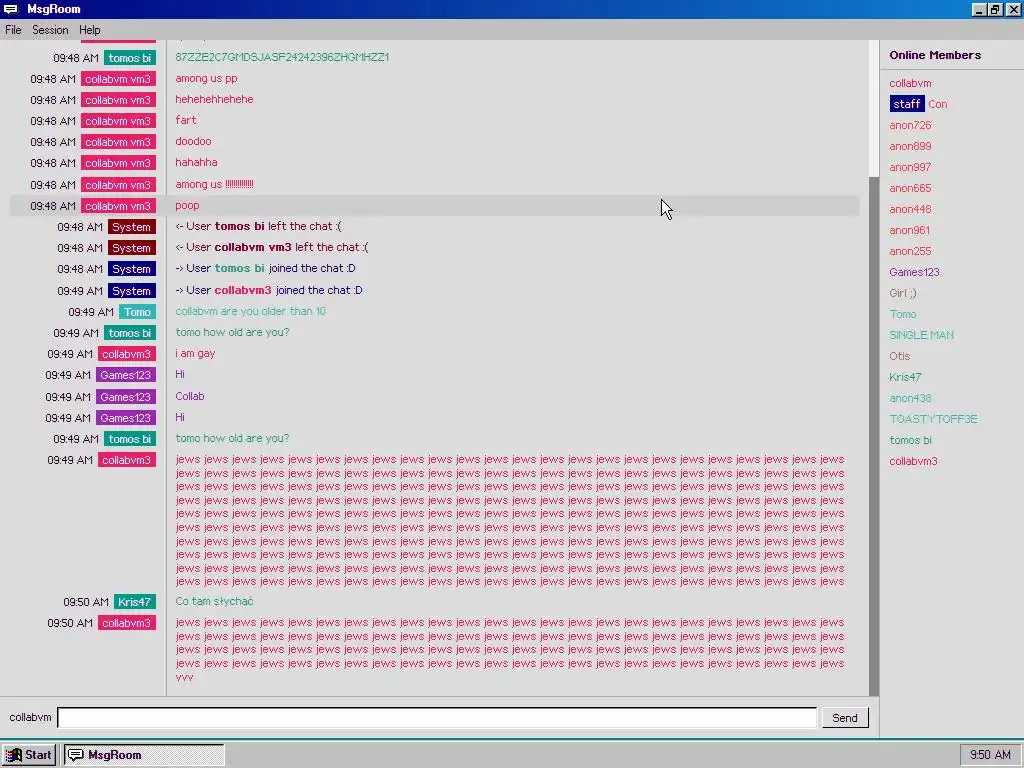Screen dimensions: 1024x768
Task: Select Kris47 in Online Members list
Action: coord(904,377)
